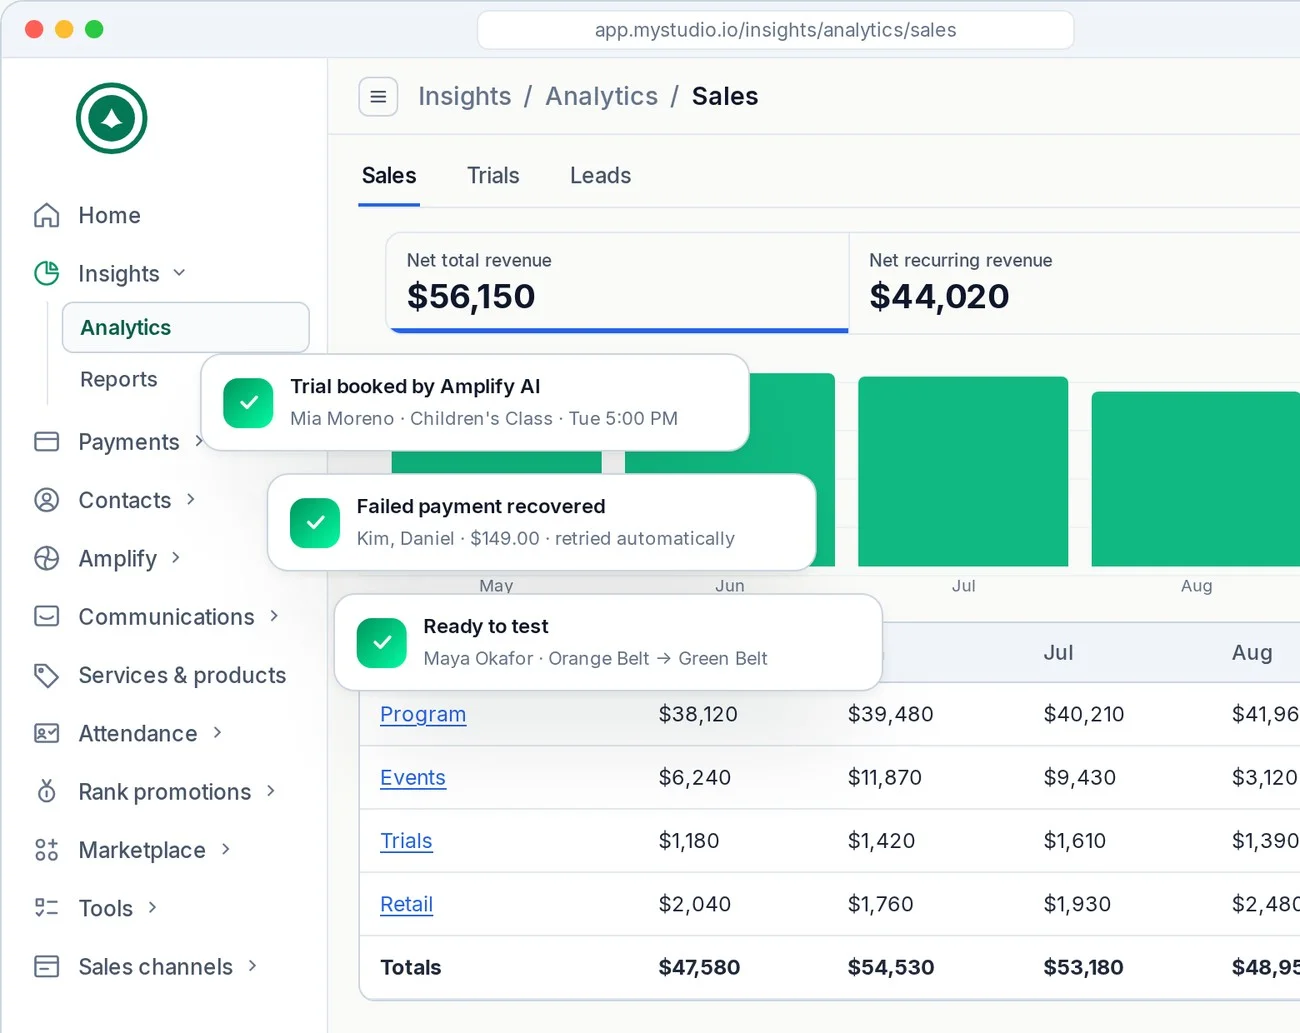This screenshot has width=1300, height=1033.
Task: Click the Amplify sidebar icon
Action: (47, 558)
